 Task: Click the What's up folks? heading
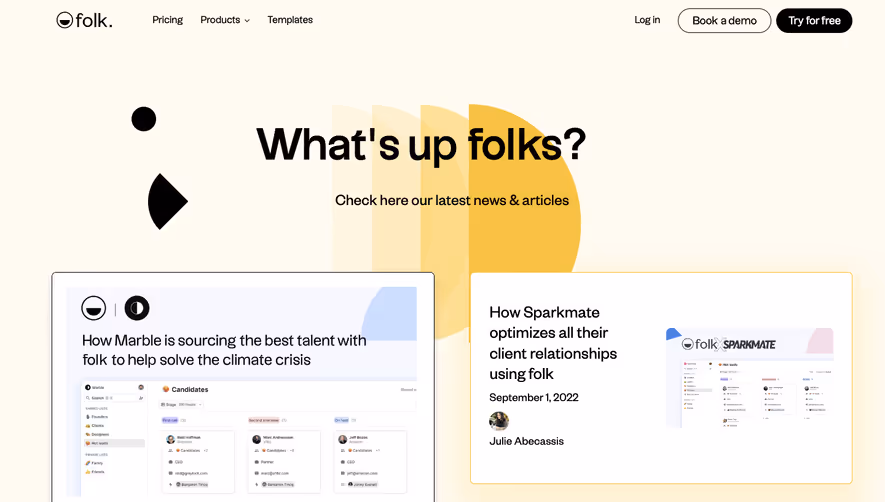421,145
